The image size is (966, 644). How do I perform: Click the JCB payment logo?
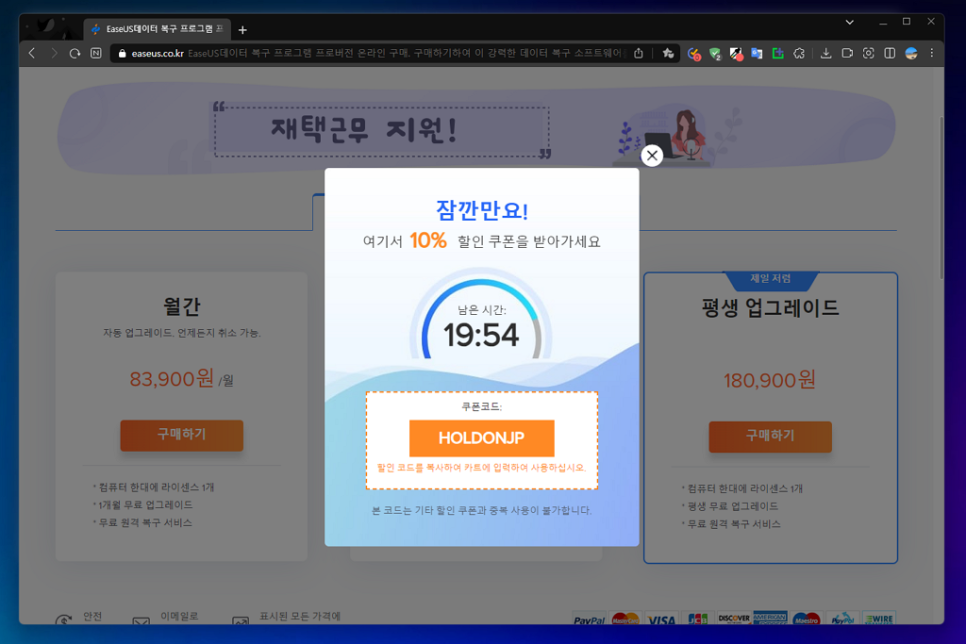click(697, 619)
